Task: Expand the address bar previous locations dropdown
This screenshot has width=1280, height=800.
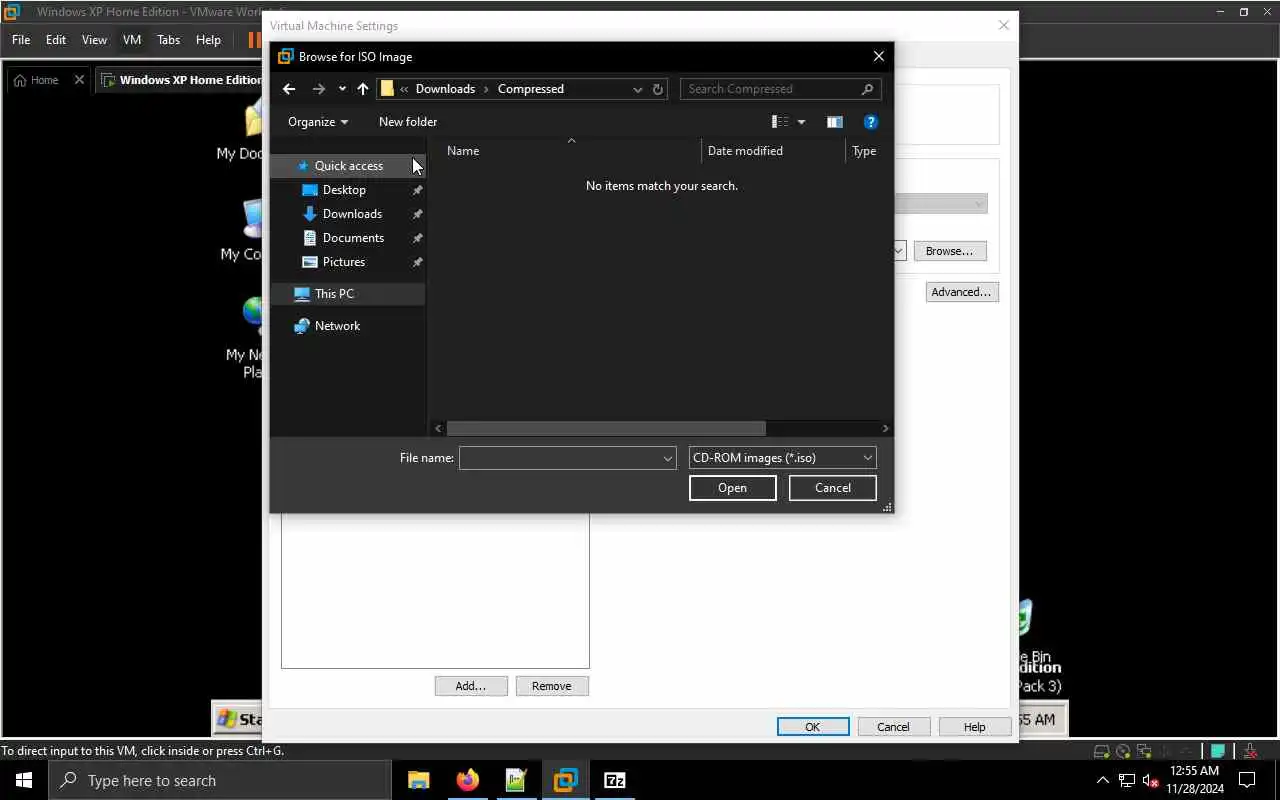Action: click(637, 89)
